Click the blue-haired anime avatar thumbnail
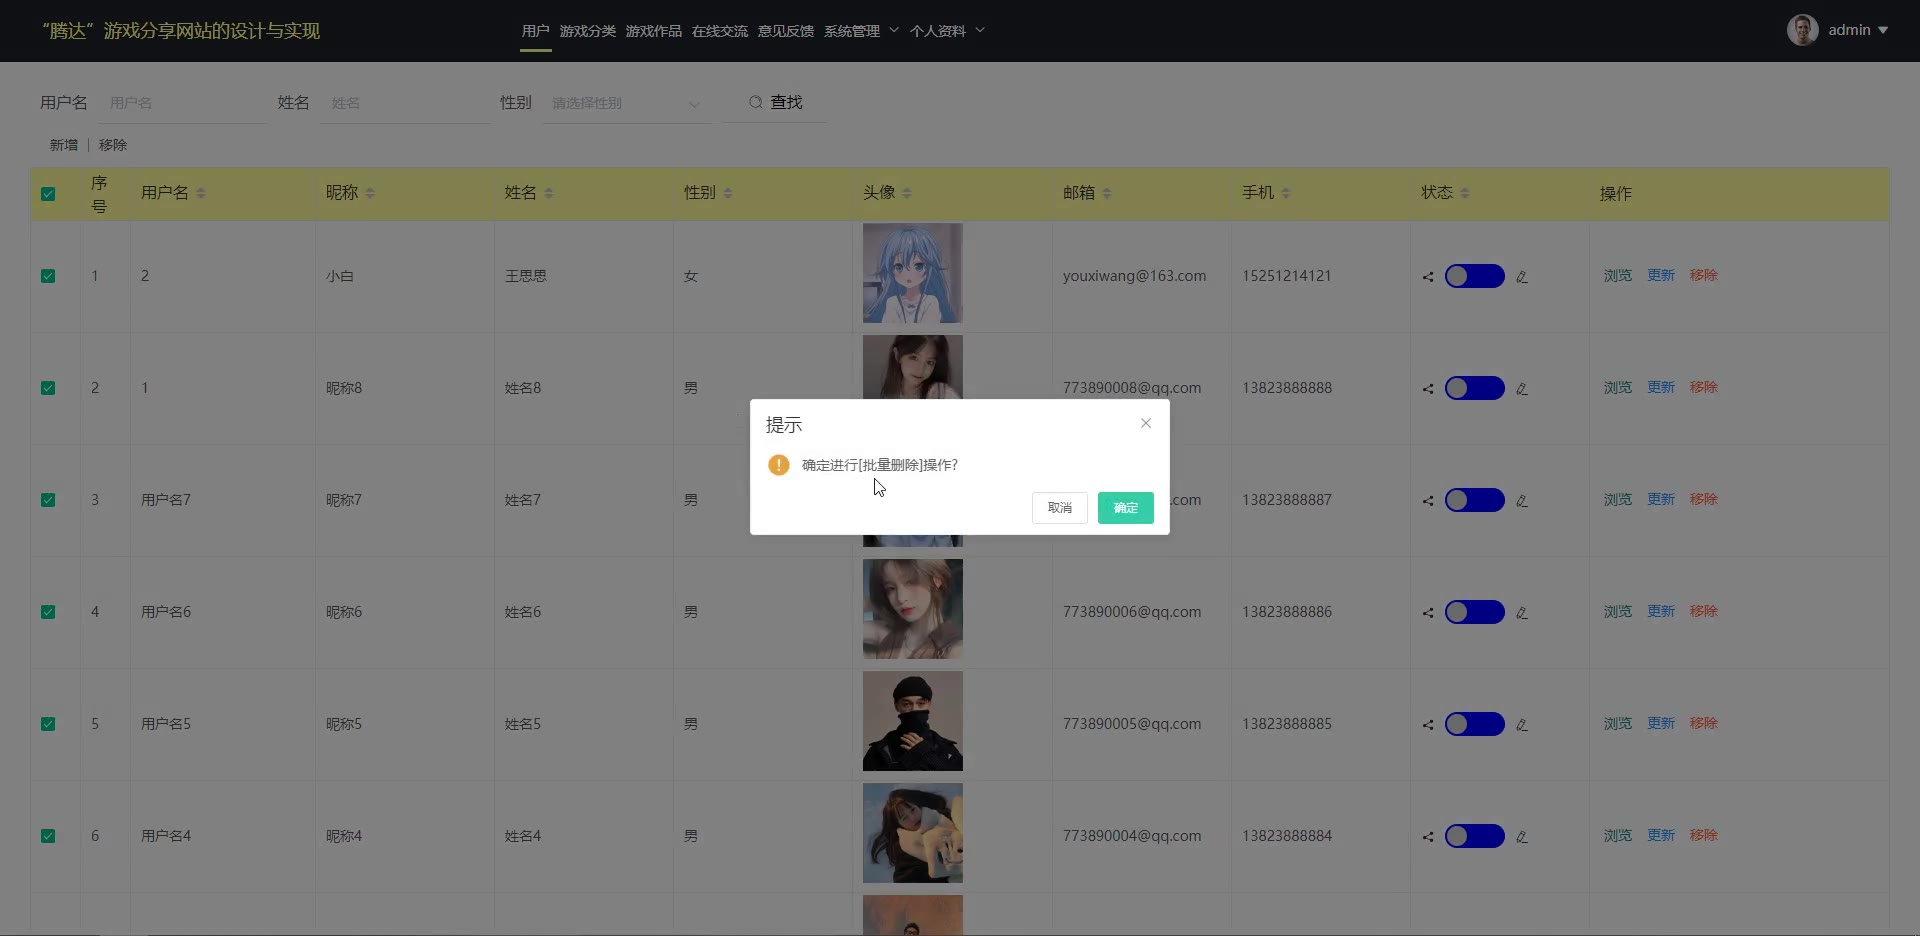The height and width of the screenshot is (936, 1920). pos(913,273)
